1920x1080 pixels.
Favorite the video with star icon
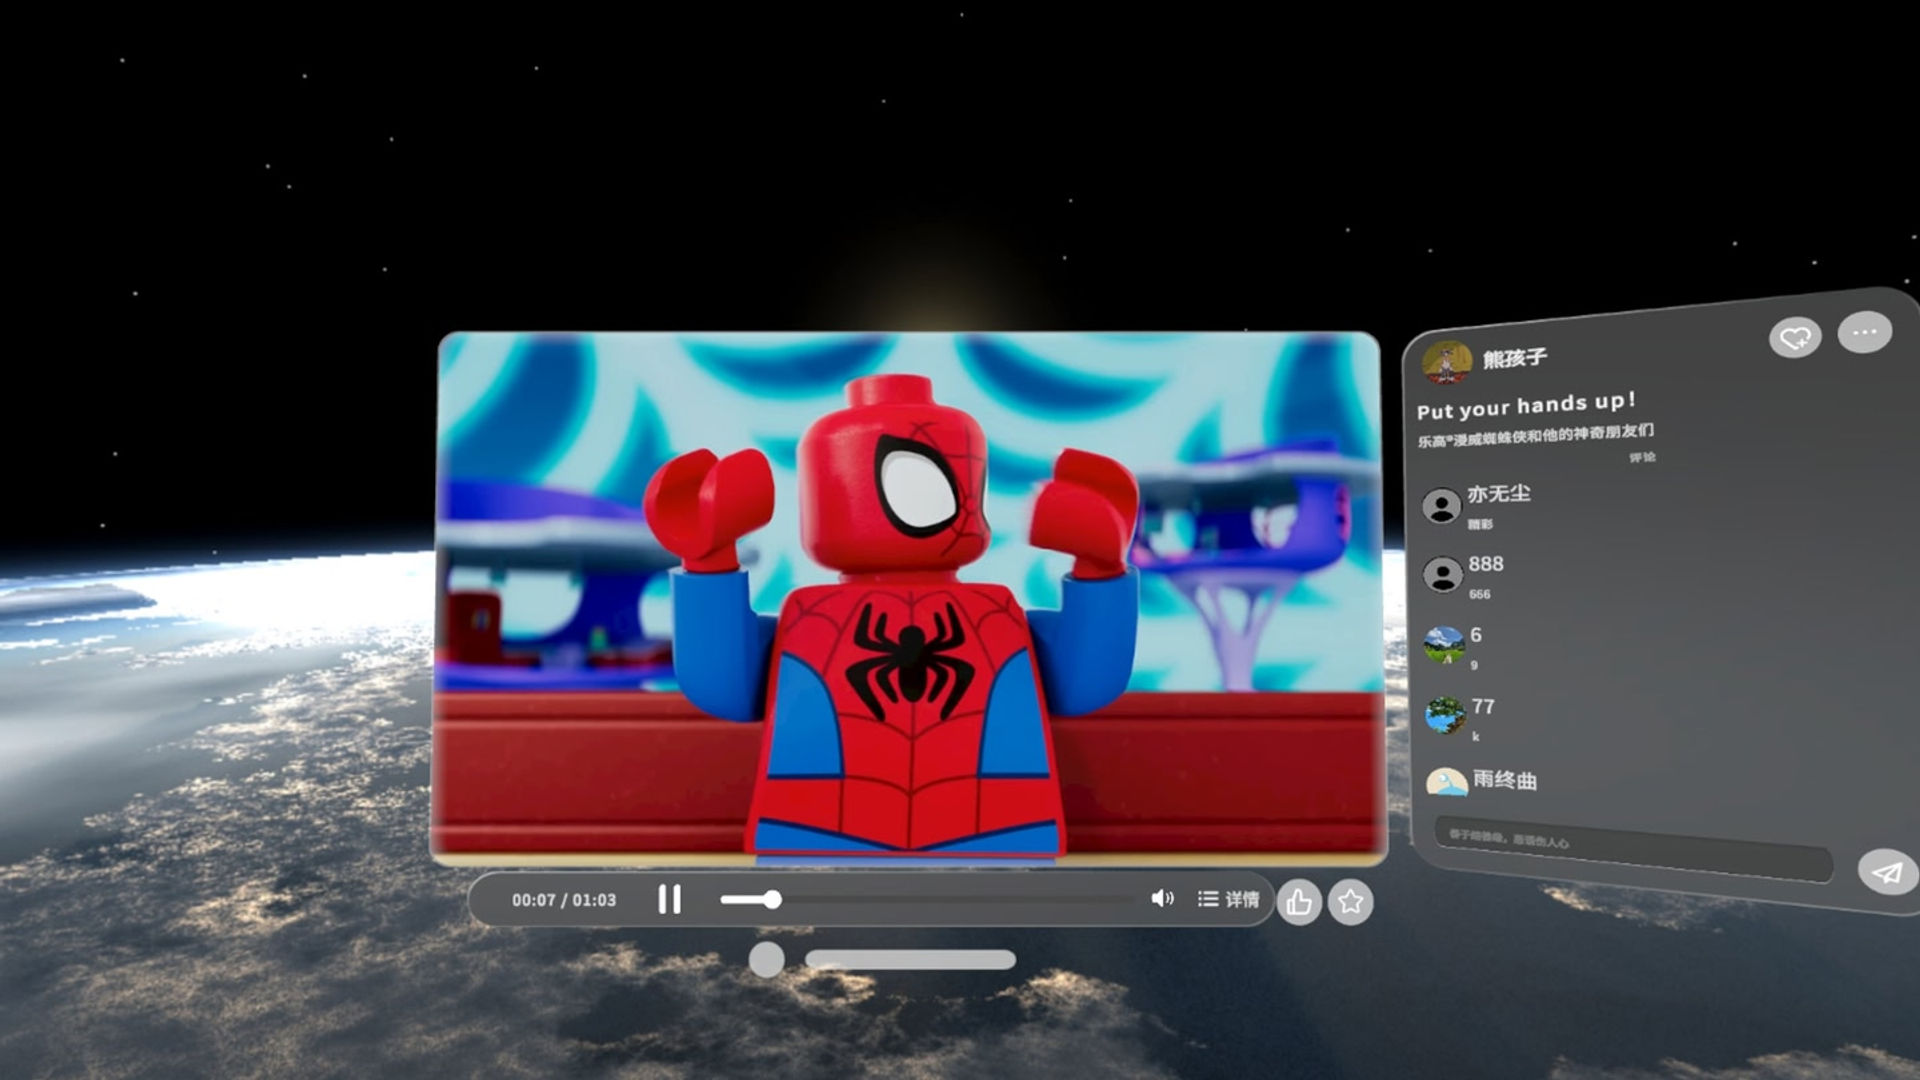(1350, 902)
